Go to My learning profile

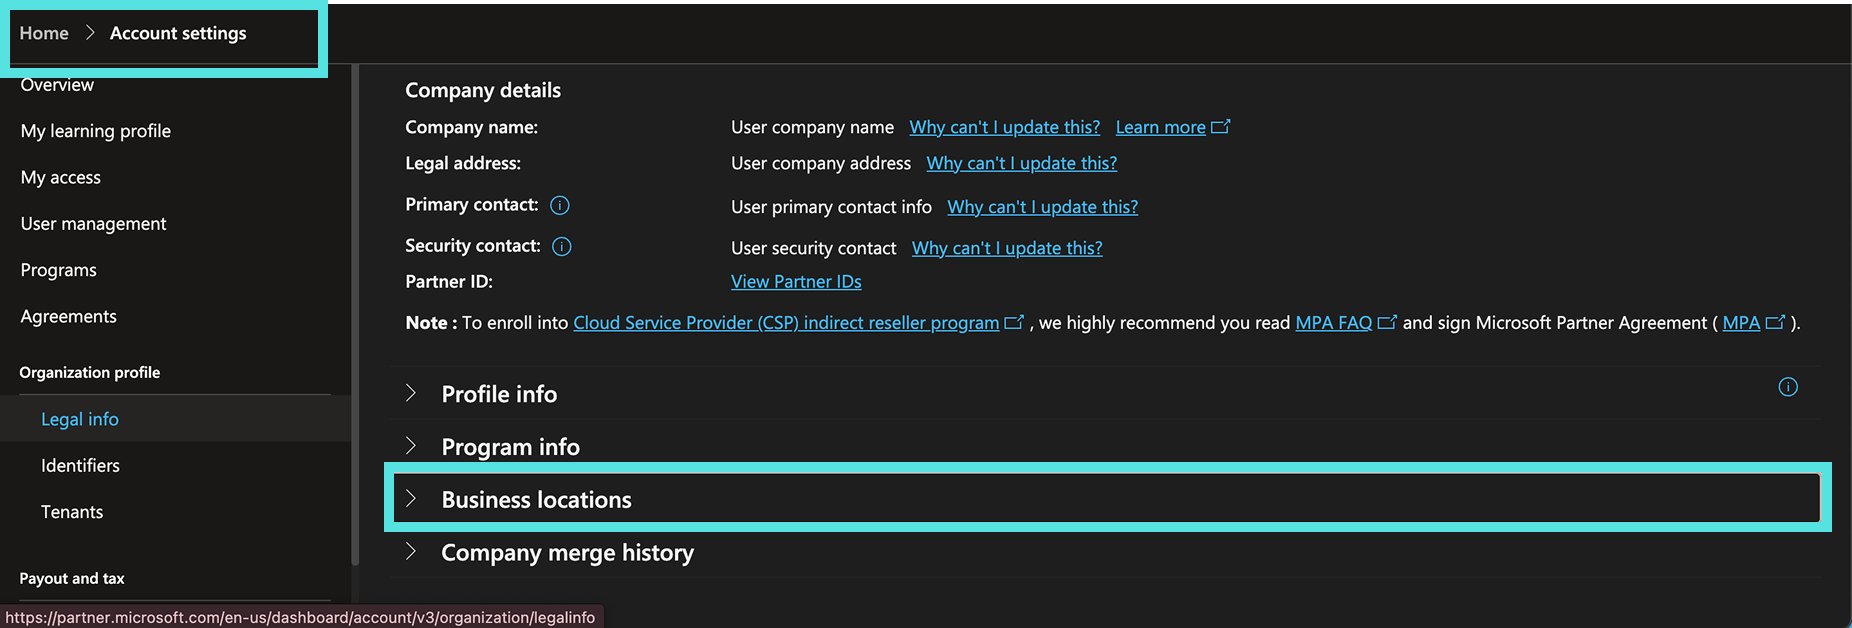[95, 131]
